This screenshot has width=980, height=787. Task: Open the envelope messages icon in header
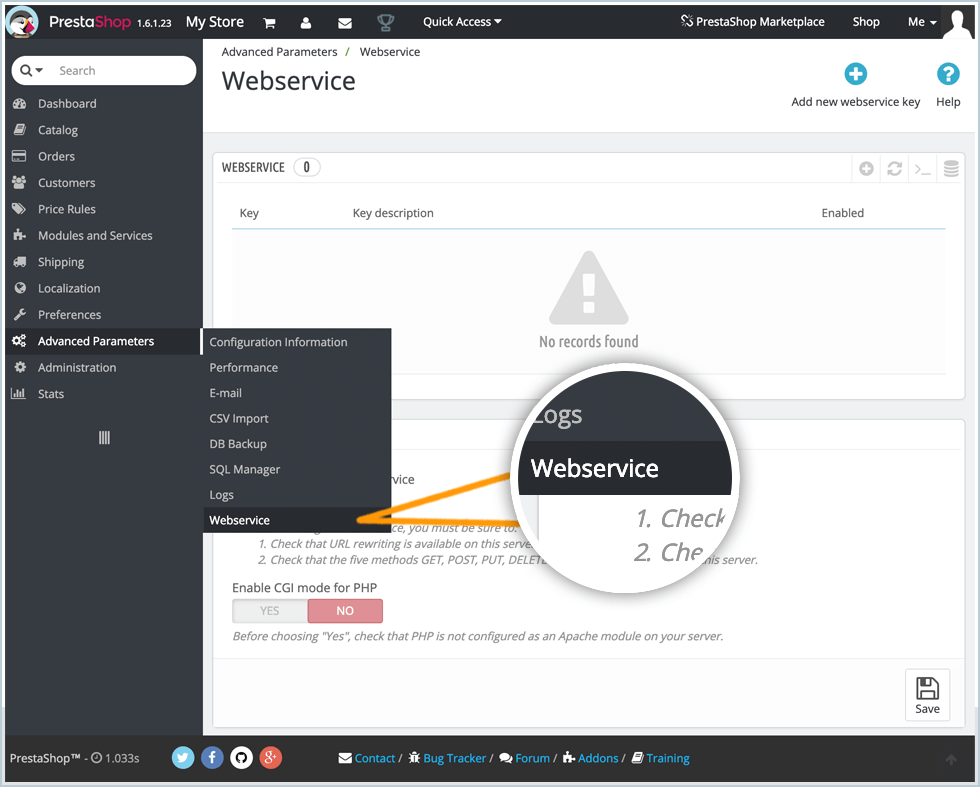[x=345, y=22]
